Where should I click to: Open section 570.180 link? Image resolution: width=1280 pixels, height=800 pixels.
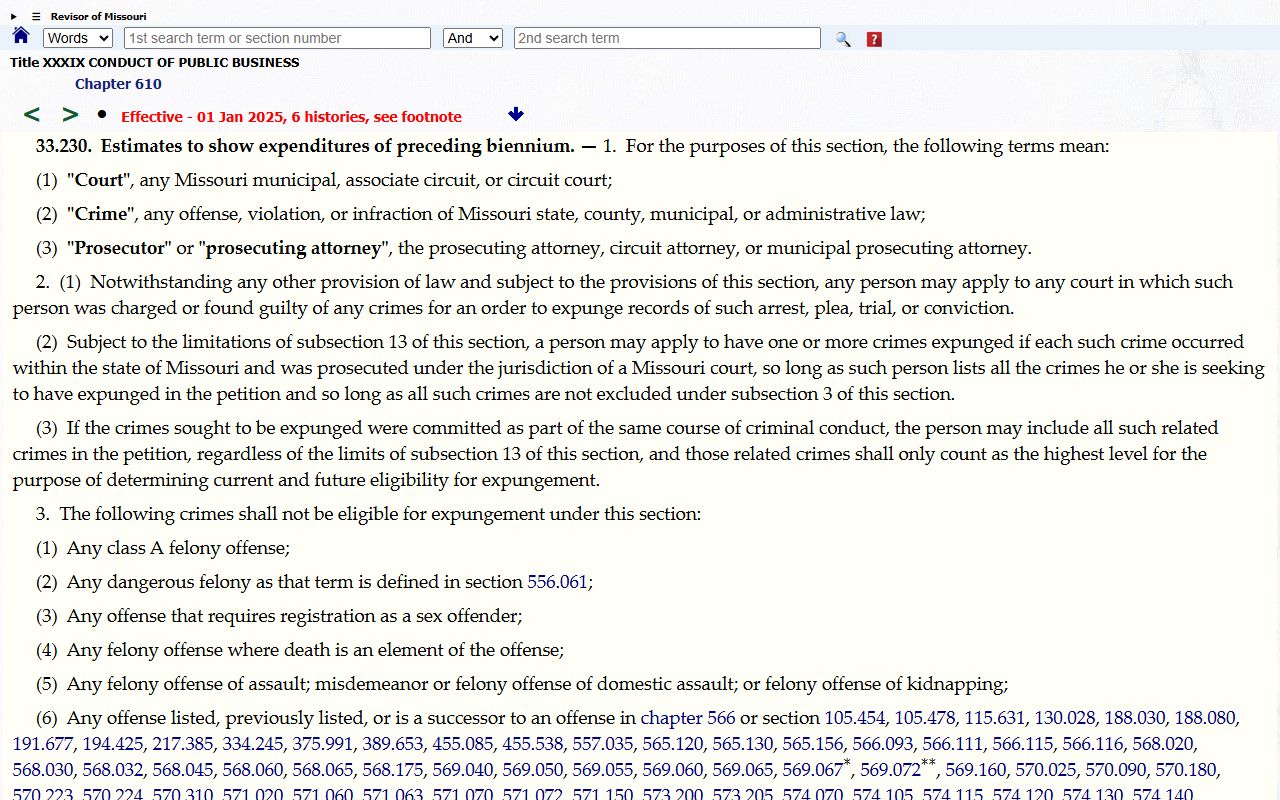point(1186,770)
